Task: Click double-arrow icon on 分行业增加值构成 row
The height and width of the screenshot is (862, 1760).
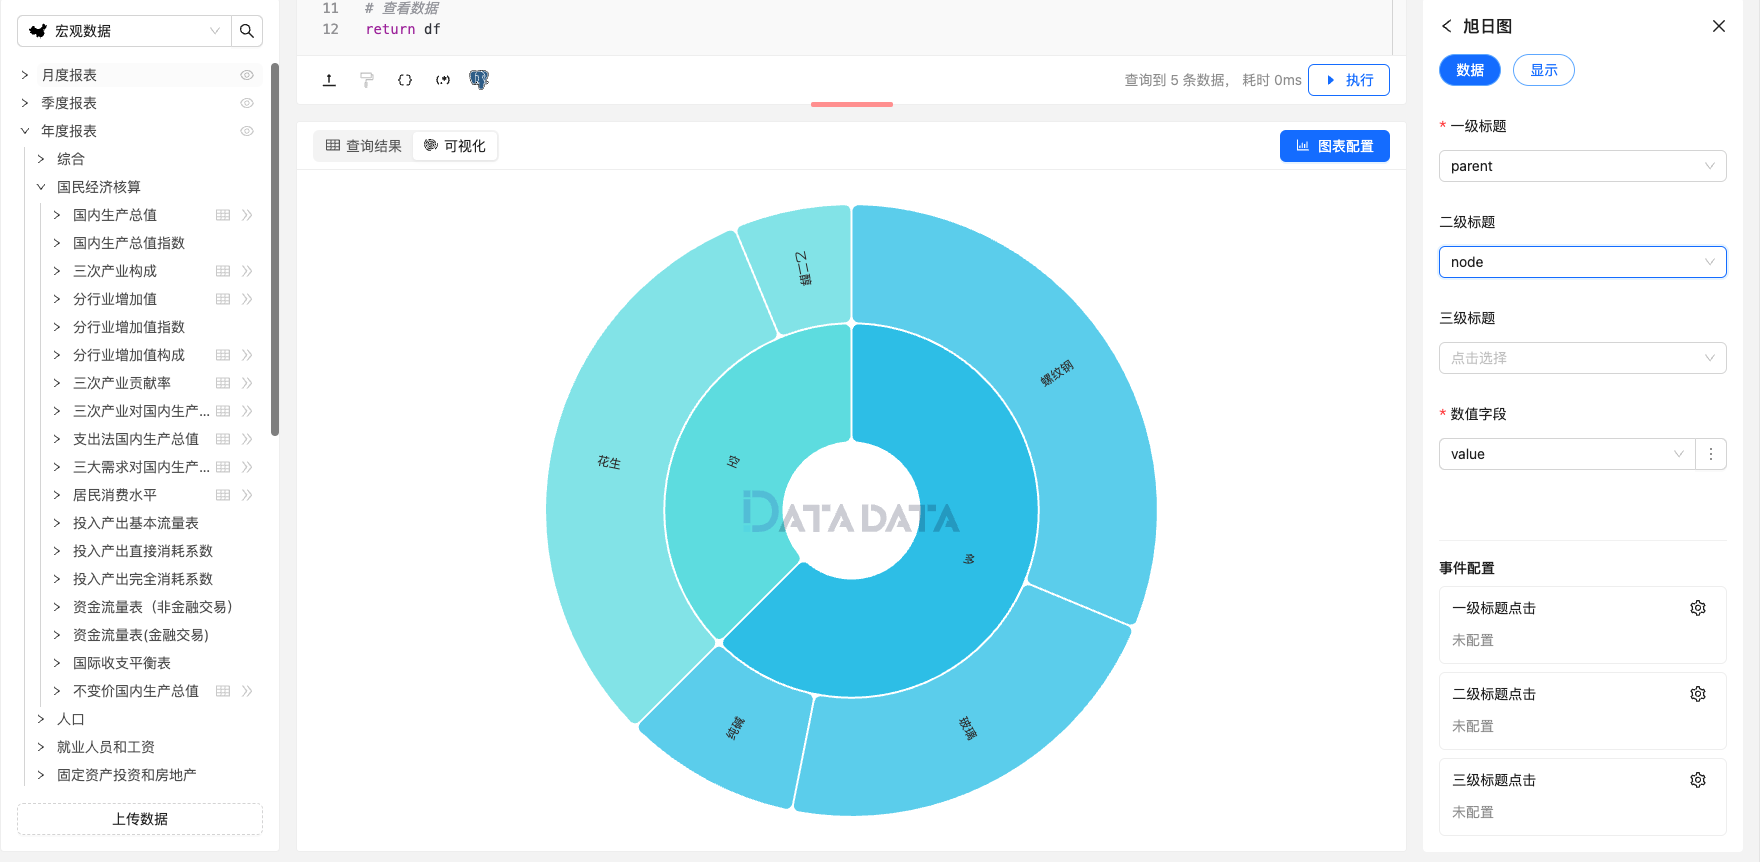Action: click(x=247, y=355)
